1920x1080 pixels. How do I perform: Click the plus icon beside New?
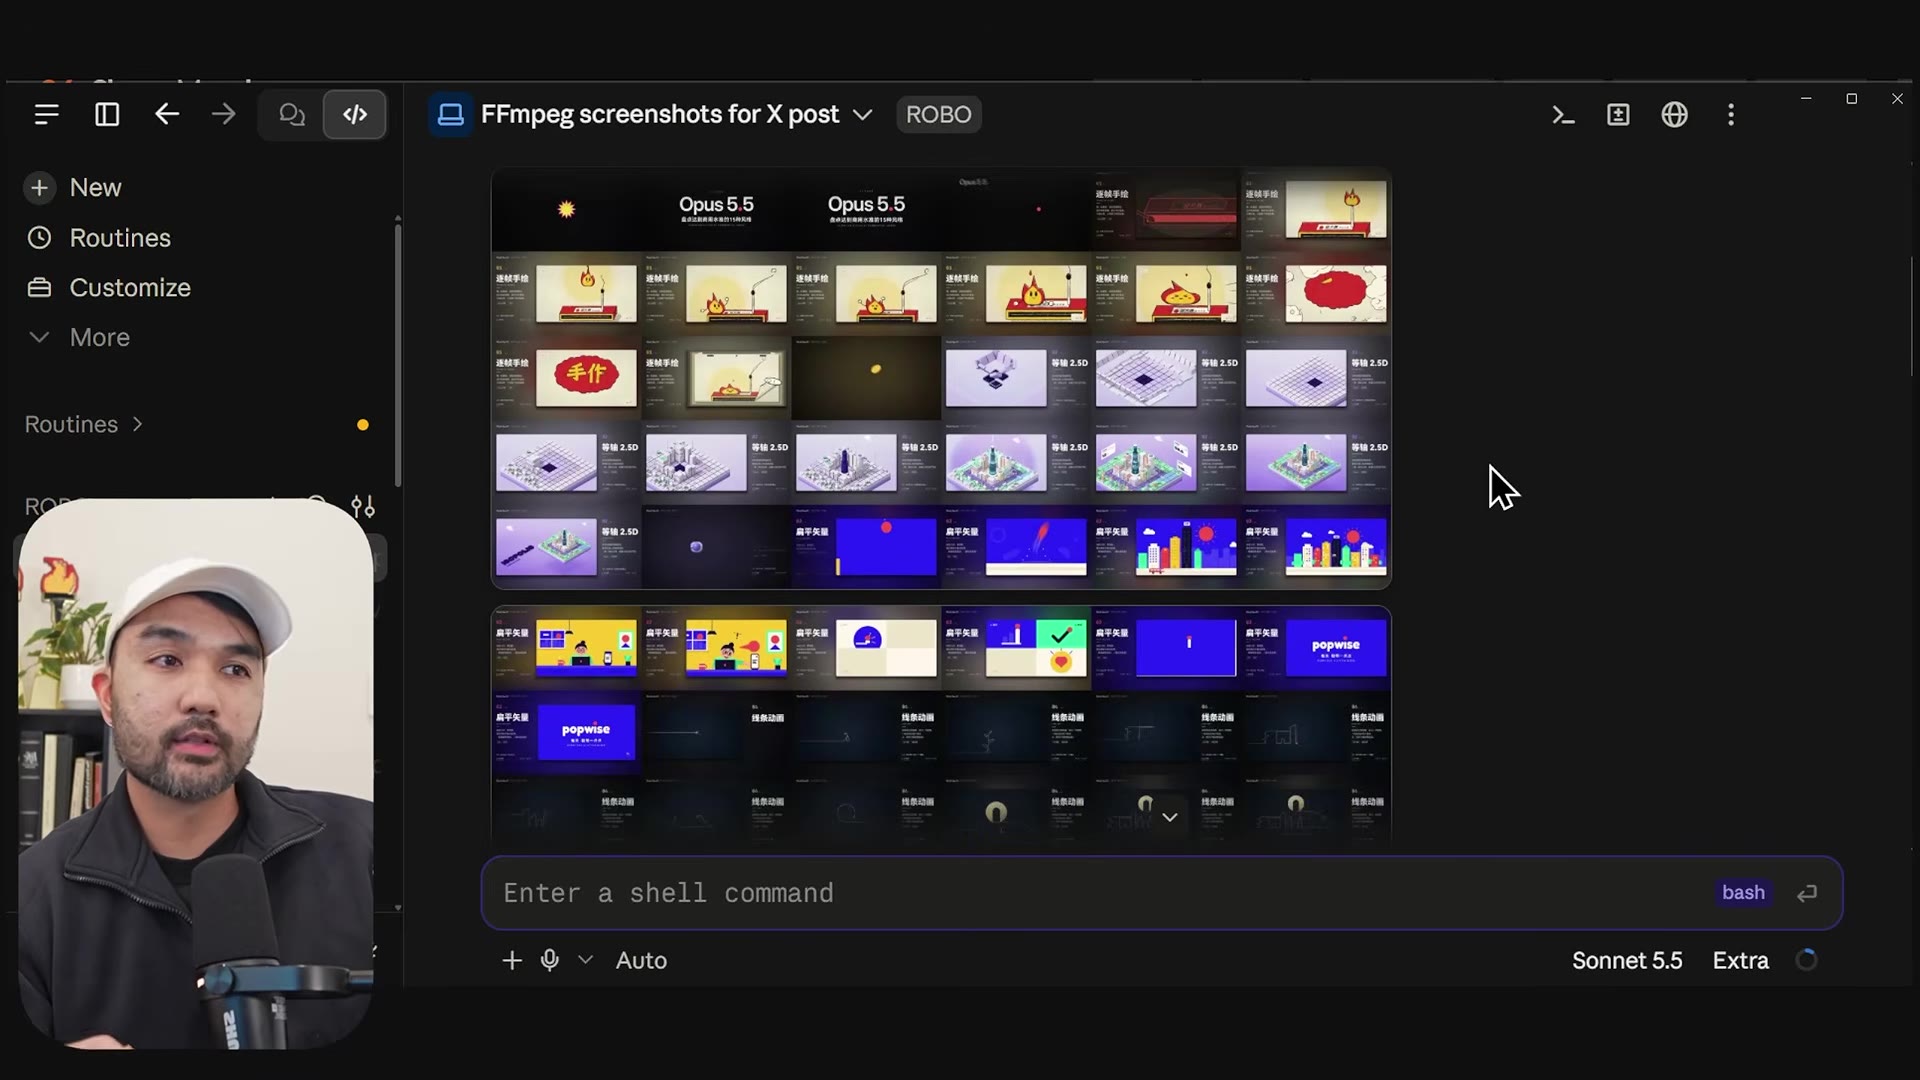point(39,187)
